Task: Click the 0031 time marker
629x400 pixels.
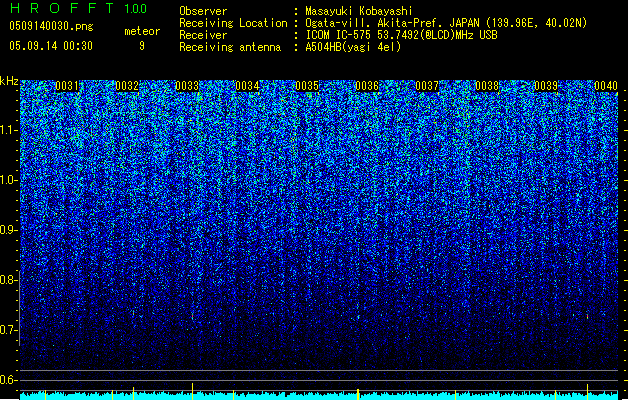Action: click(68, 87)
